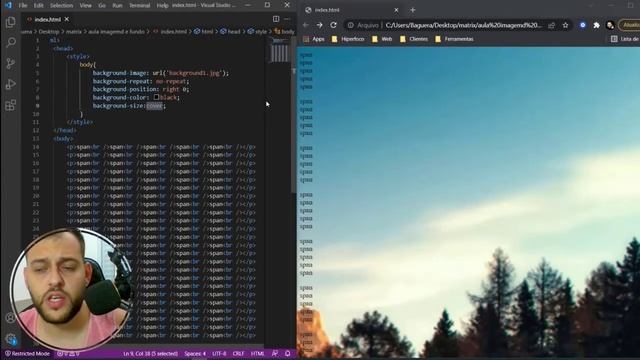Open the Manage gear menu in VS Code
Viewport: 640px width, 360px height.
tap(11, 339)
